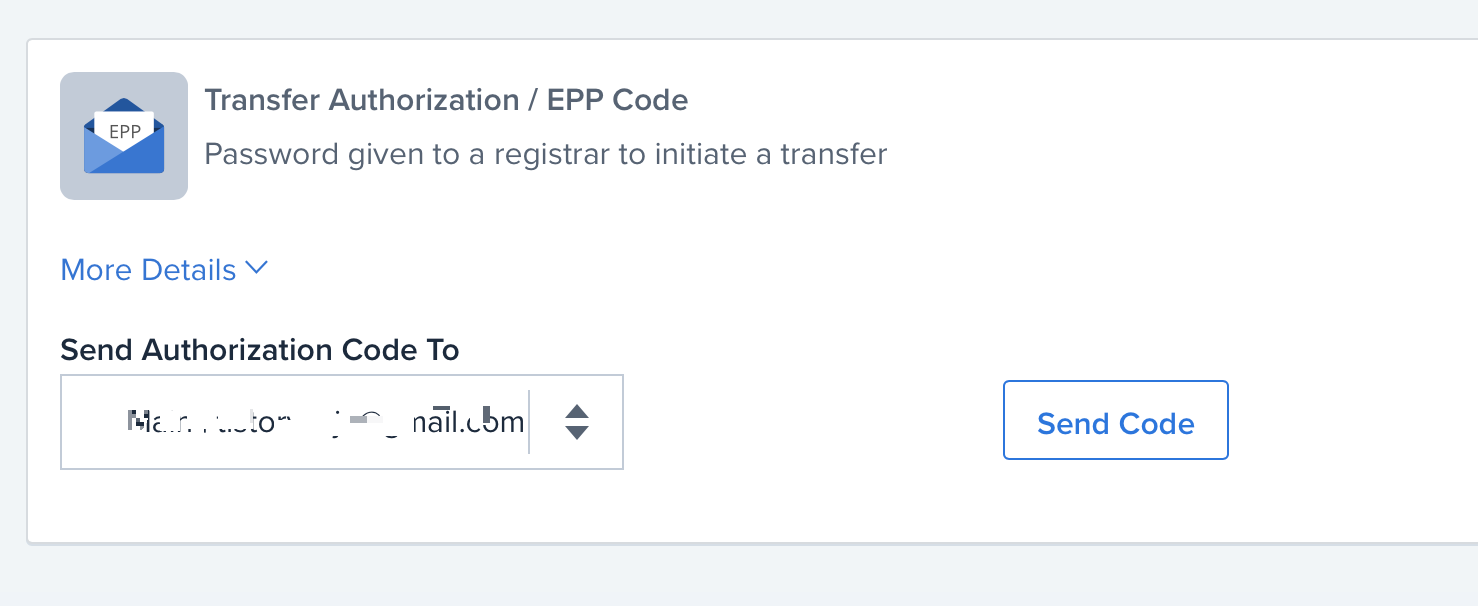Click the envelope flap in the EPP icon
The width and height of the screenshot is (1478, 606).
tap(124, 105)
